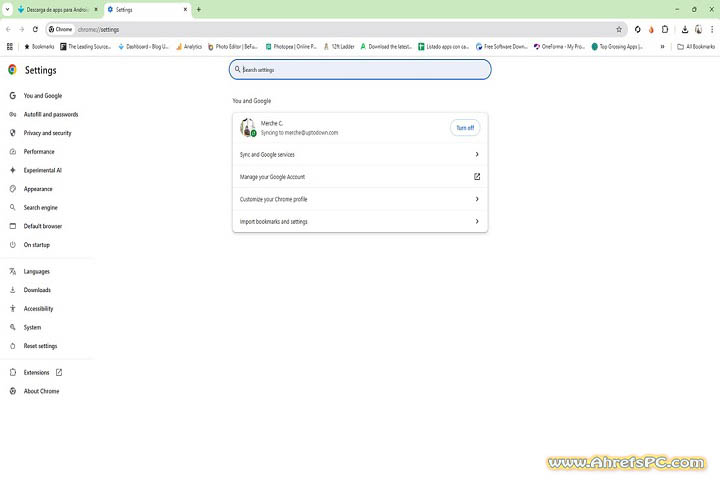Click the Turn off sync button

[x=465, y=128]
